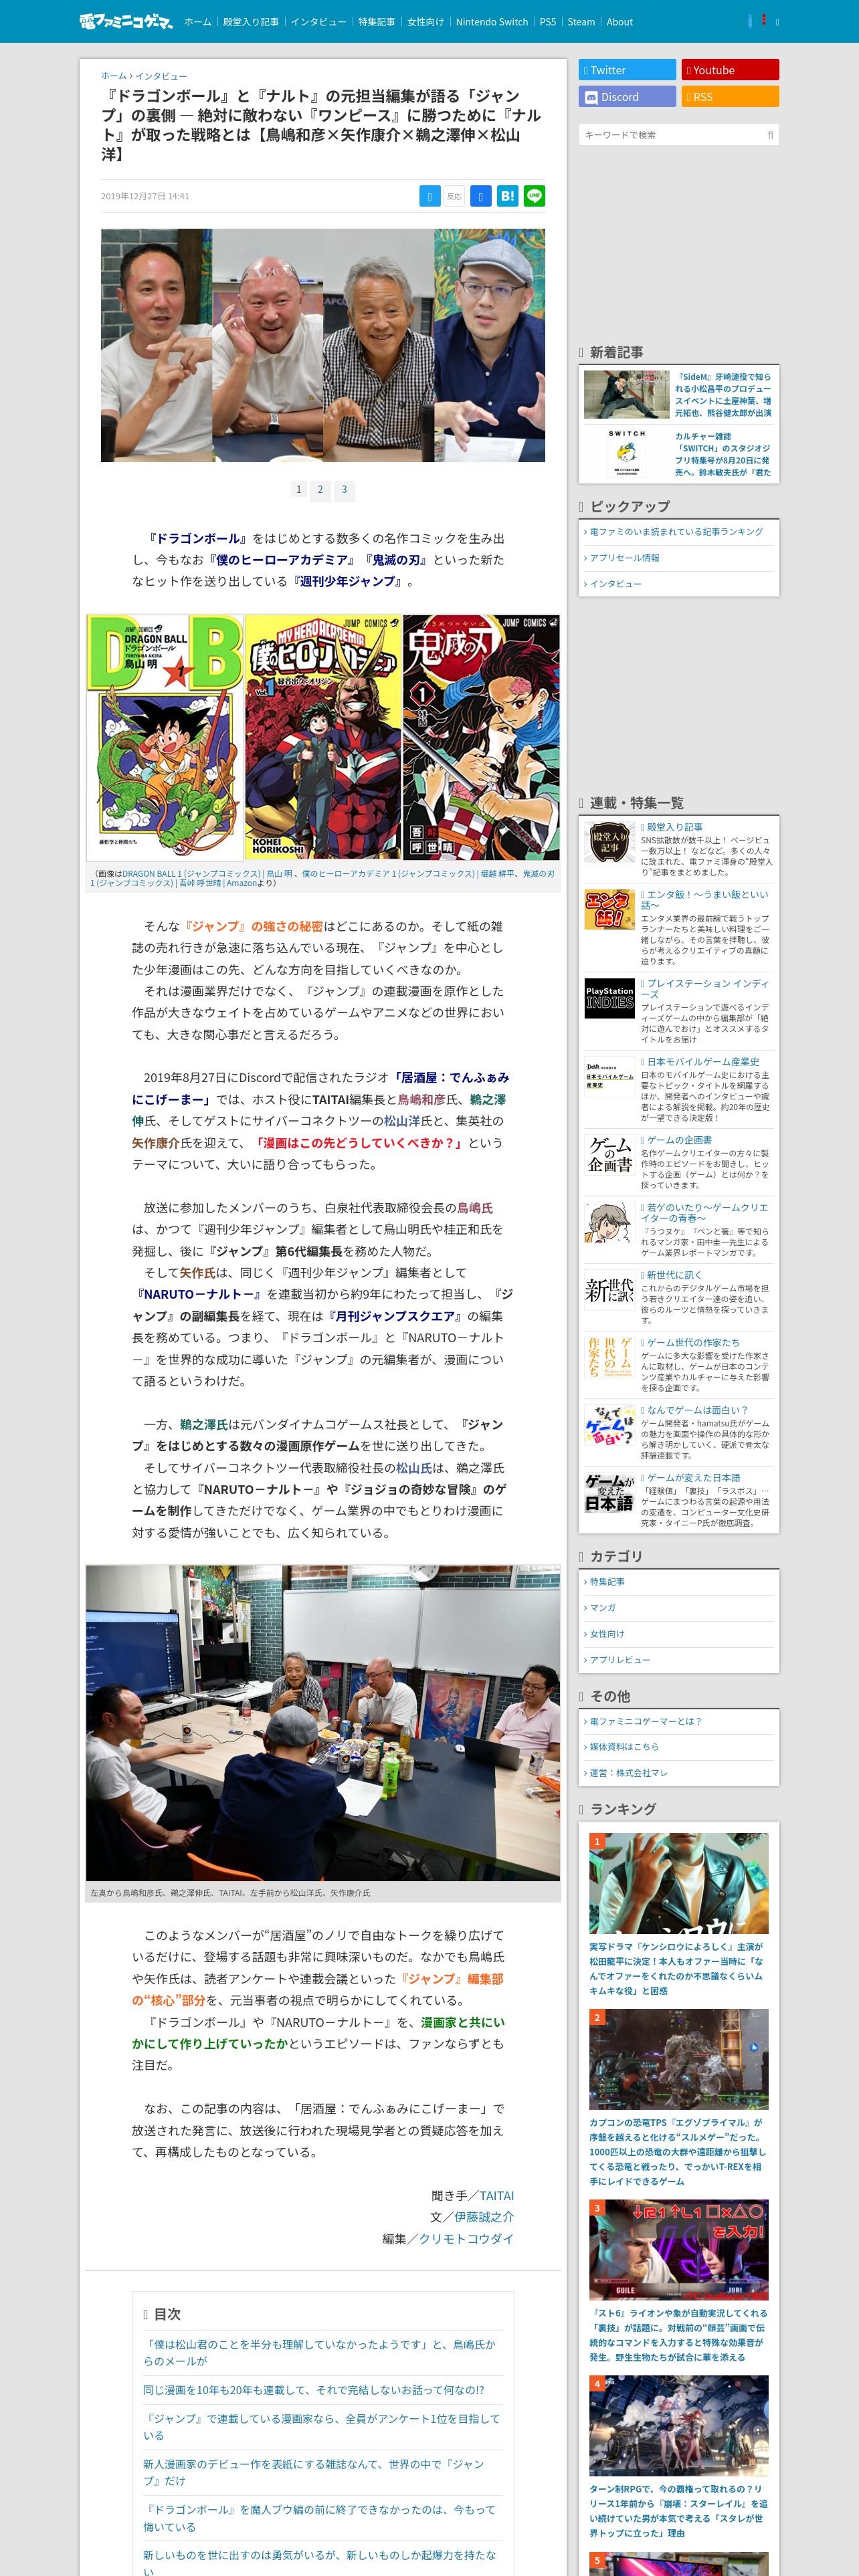Open 媒体資料はこちら link
The width and height of the screenshot is (859, 2576).
[624, 1747]
